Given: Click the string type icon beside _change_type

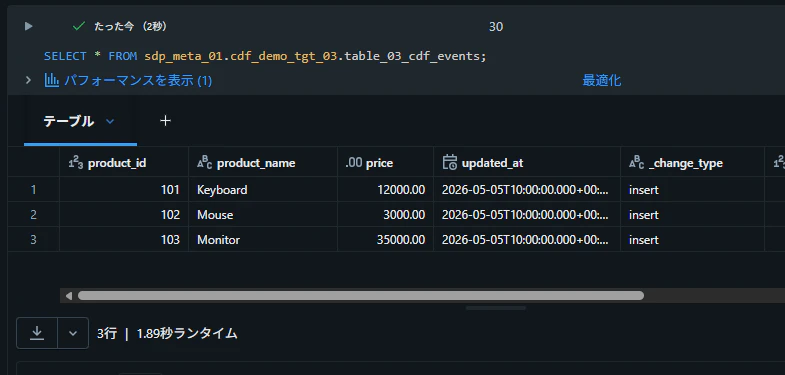Looking at the screenshot, I should 636,162.
